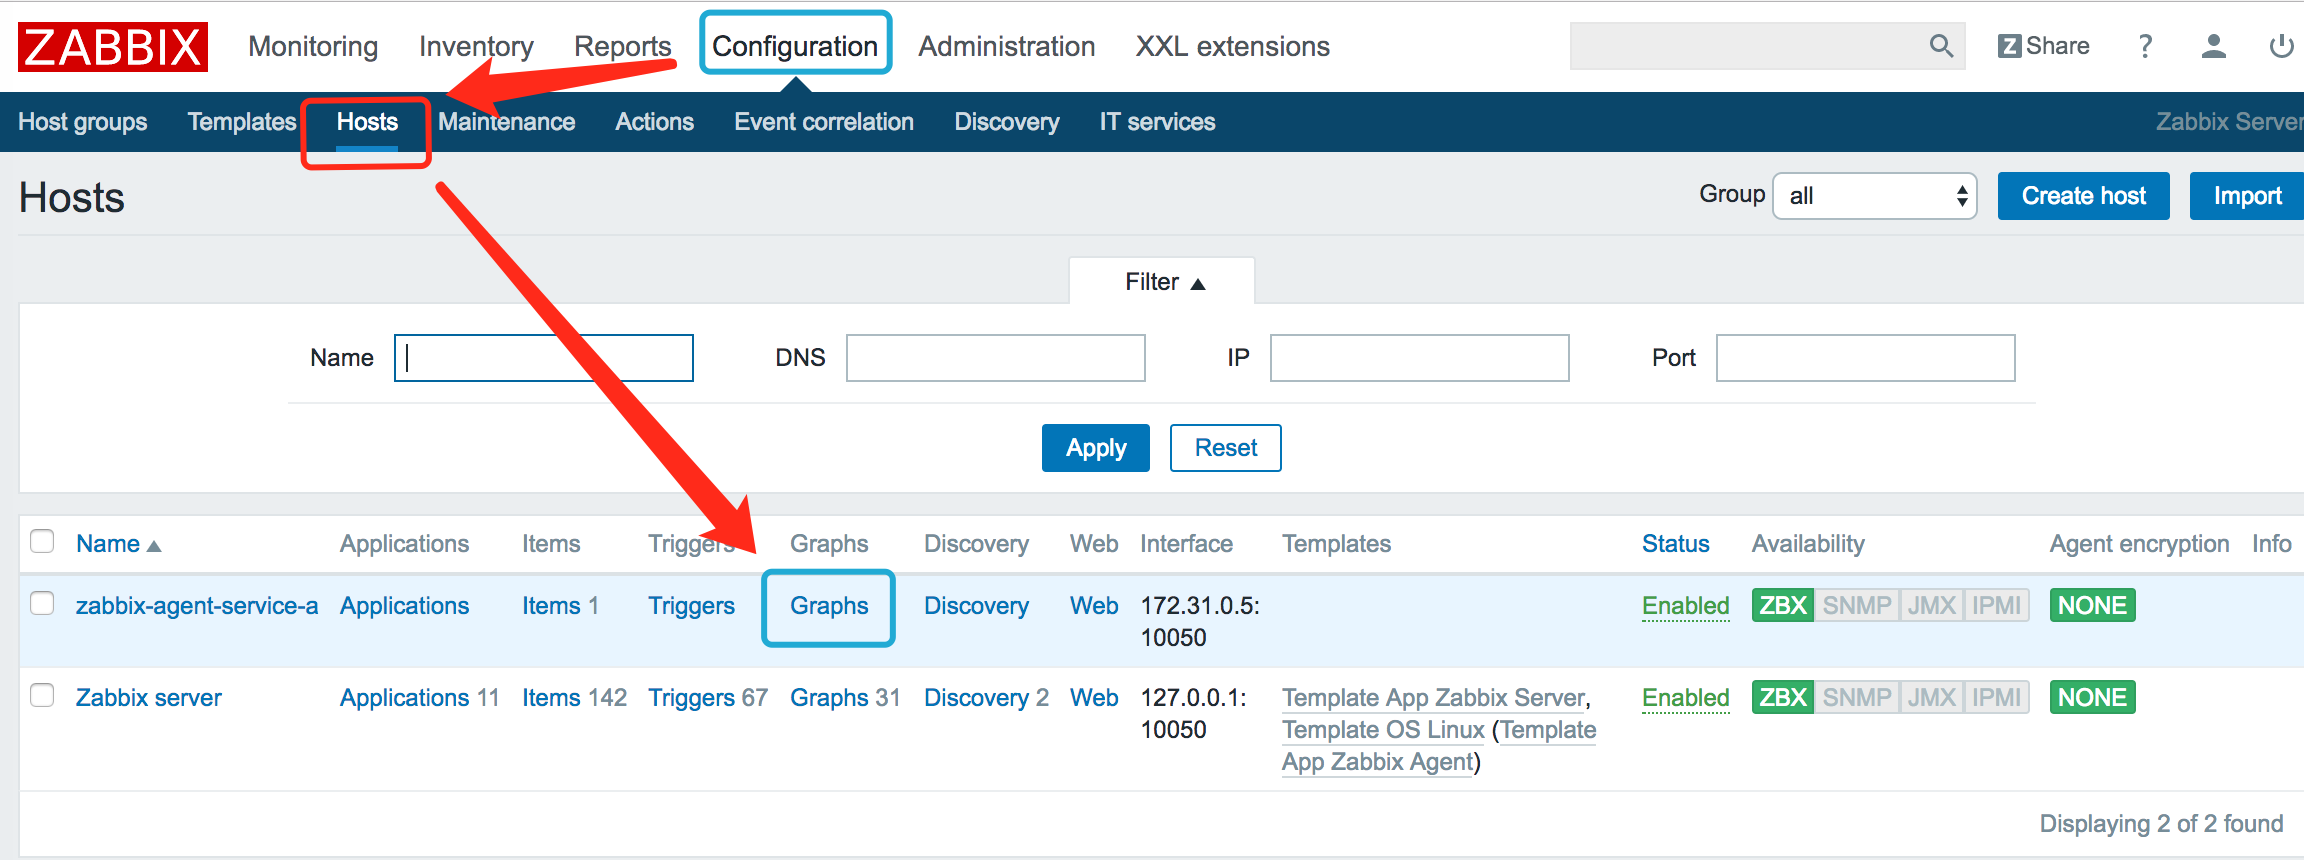Click the help question mark icon
The width and height of the screenshot is (2304, 860).
[2145, 46]
